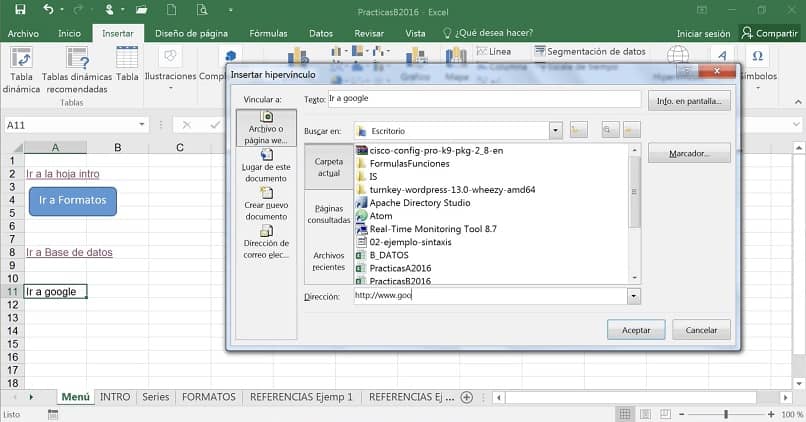806x422 pixels.
Task: Switch to the Inicio ribbon tab
Action: pos(69,33)
